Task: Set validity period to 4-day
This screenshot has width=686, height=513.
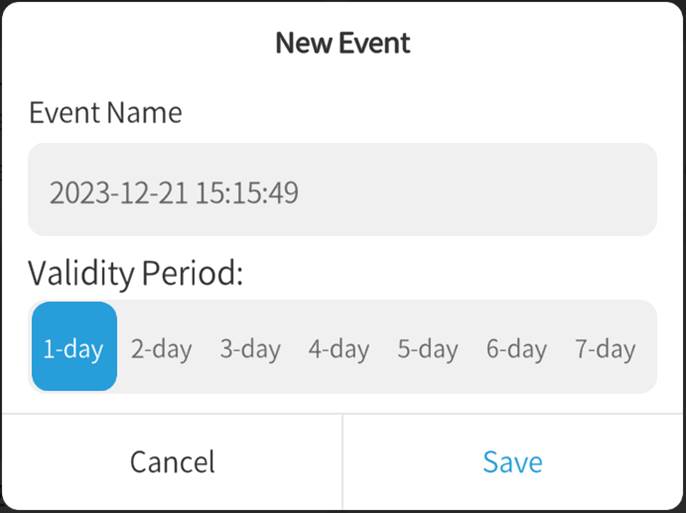Action: tap(339, 348)
